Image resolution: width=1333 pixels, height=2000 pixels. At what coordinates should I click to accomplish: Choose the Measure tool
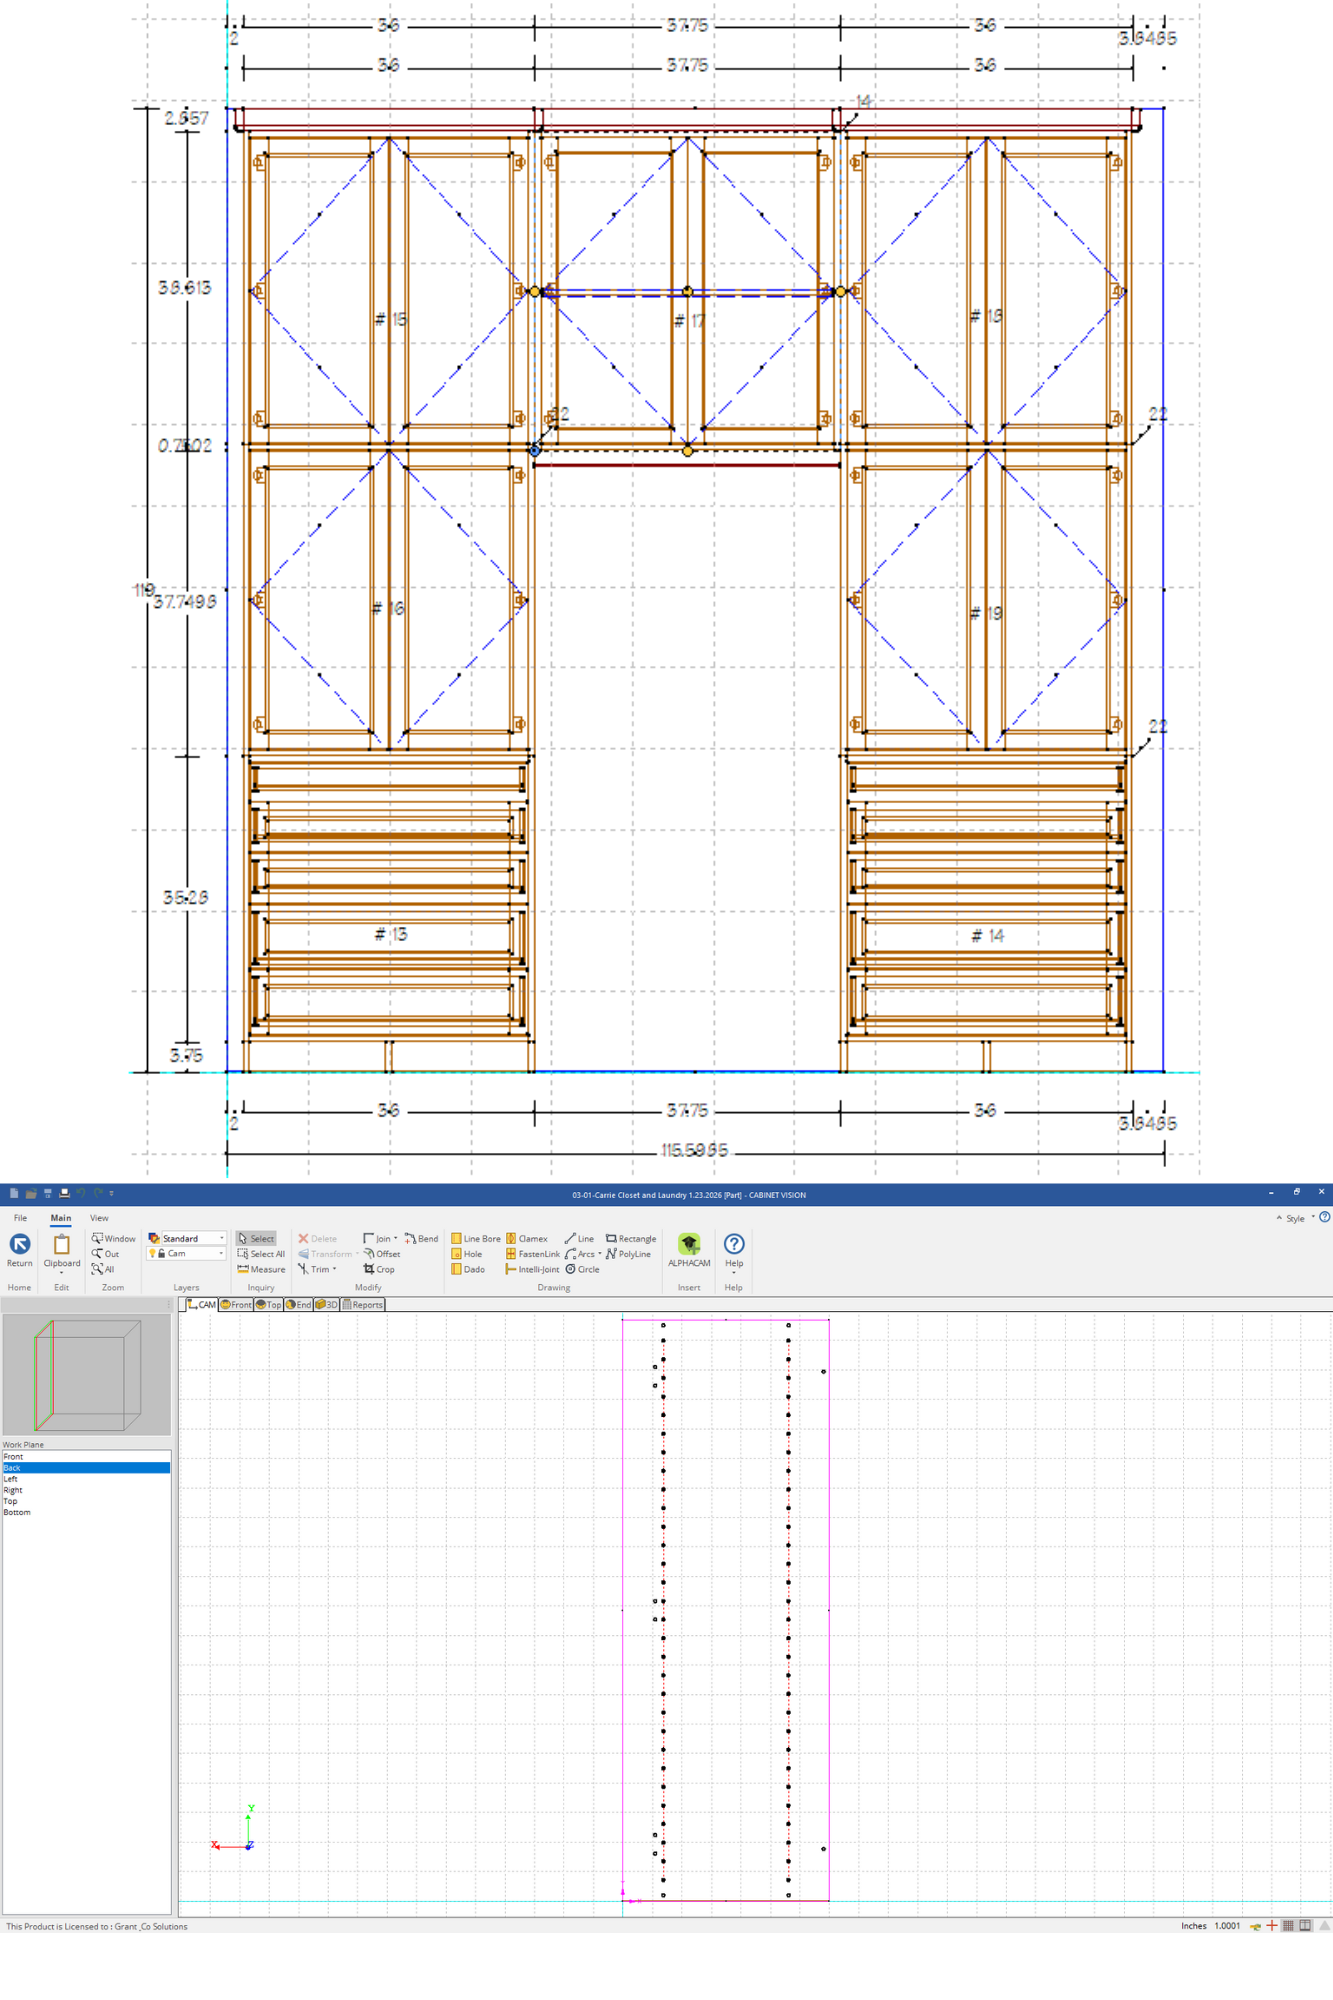[x=261, y=1269]
